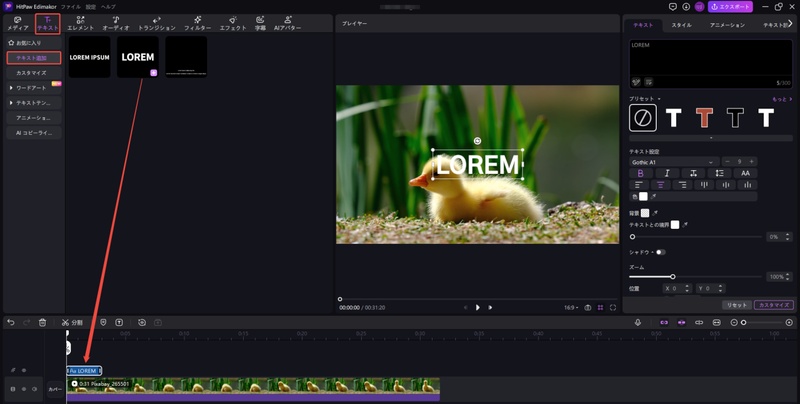Screen dimensions: 800x404
Task: Decrease font size with the minus button
Action: pos(728,162)
